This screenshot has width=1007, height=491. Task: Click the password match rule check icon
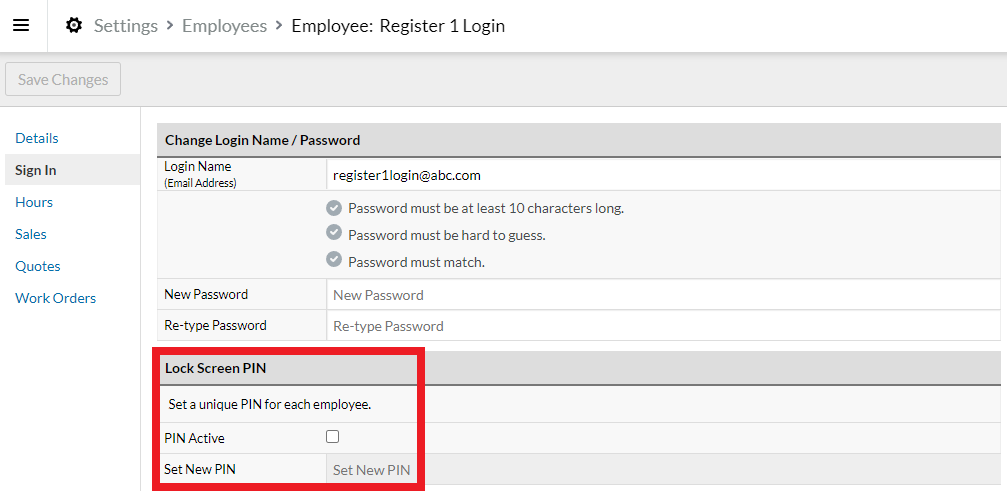[x=333, y=259]
